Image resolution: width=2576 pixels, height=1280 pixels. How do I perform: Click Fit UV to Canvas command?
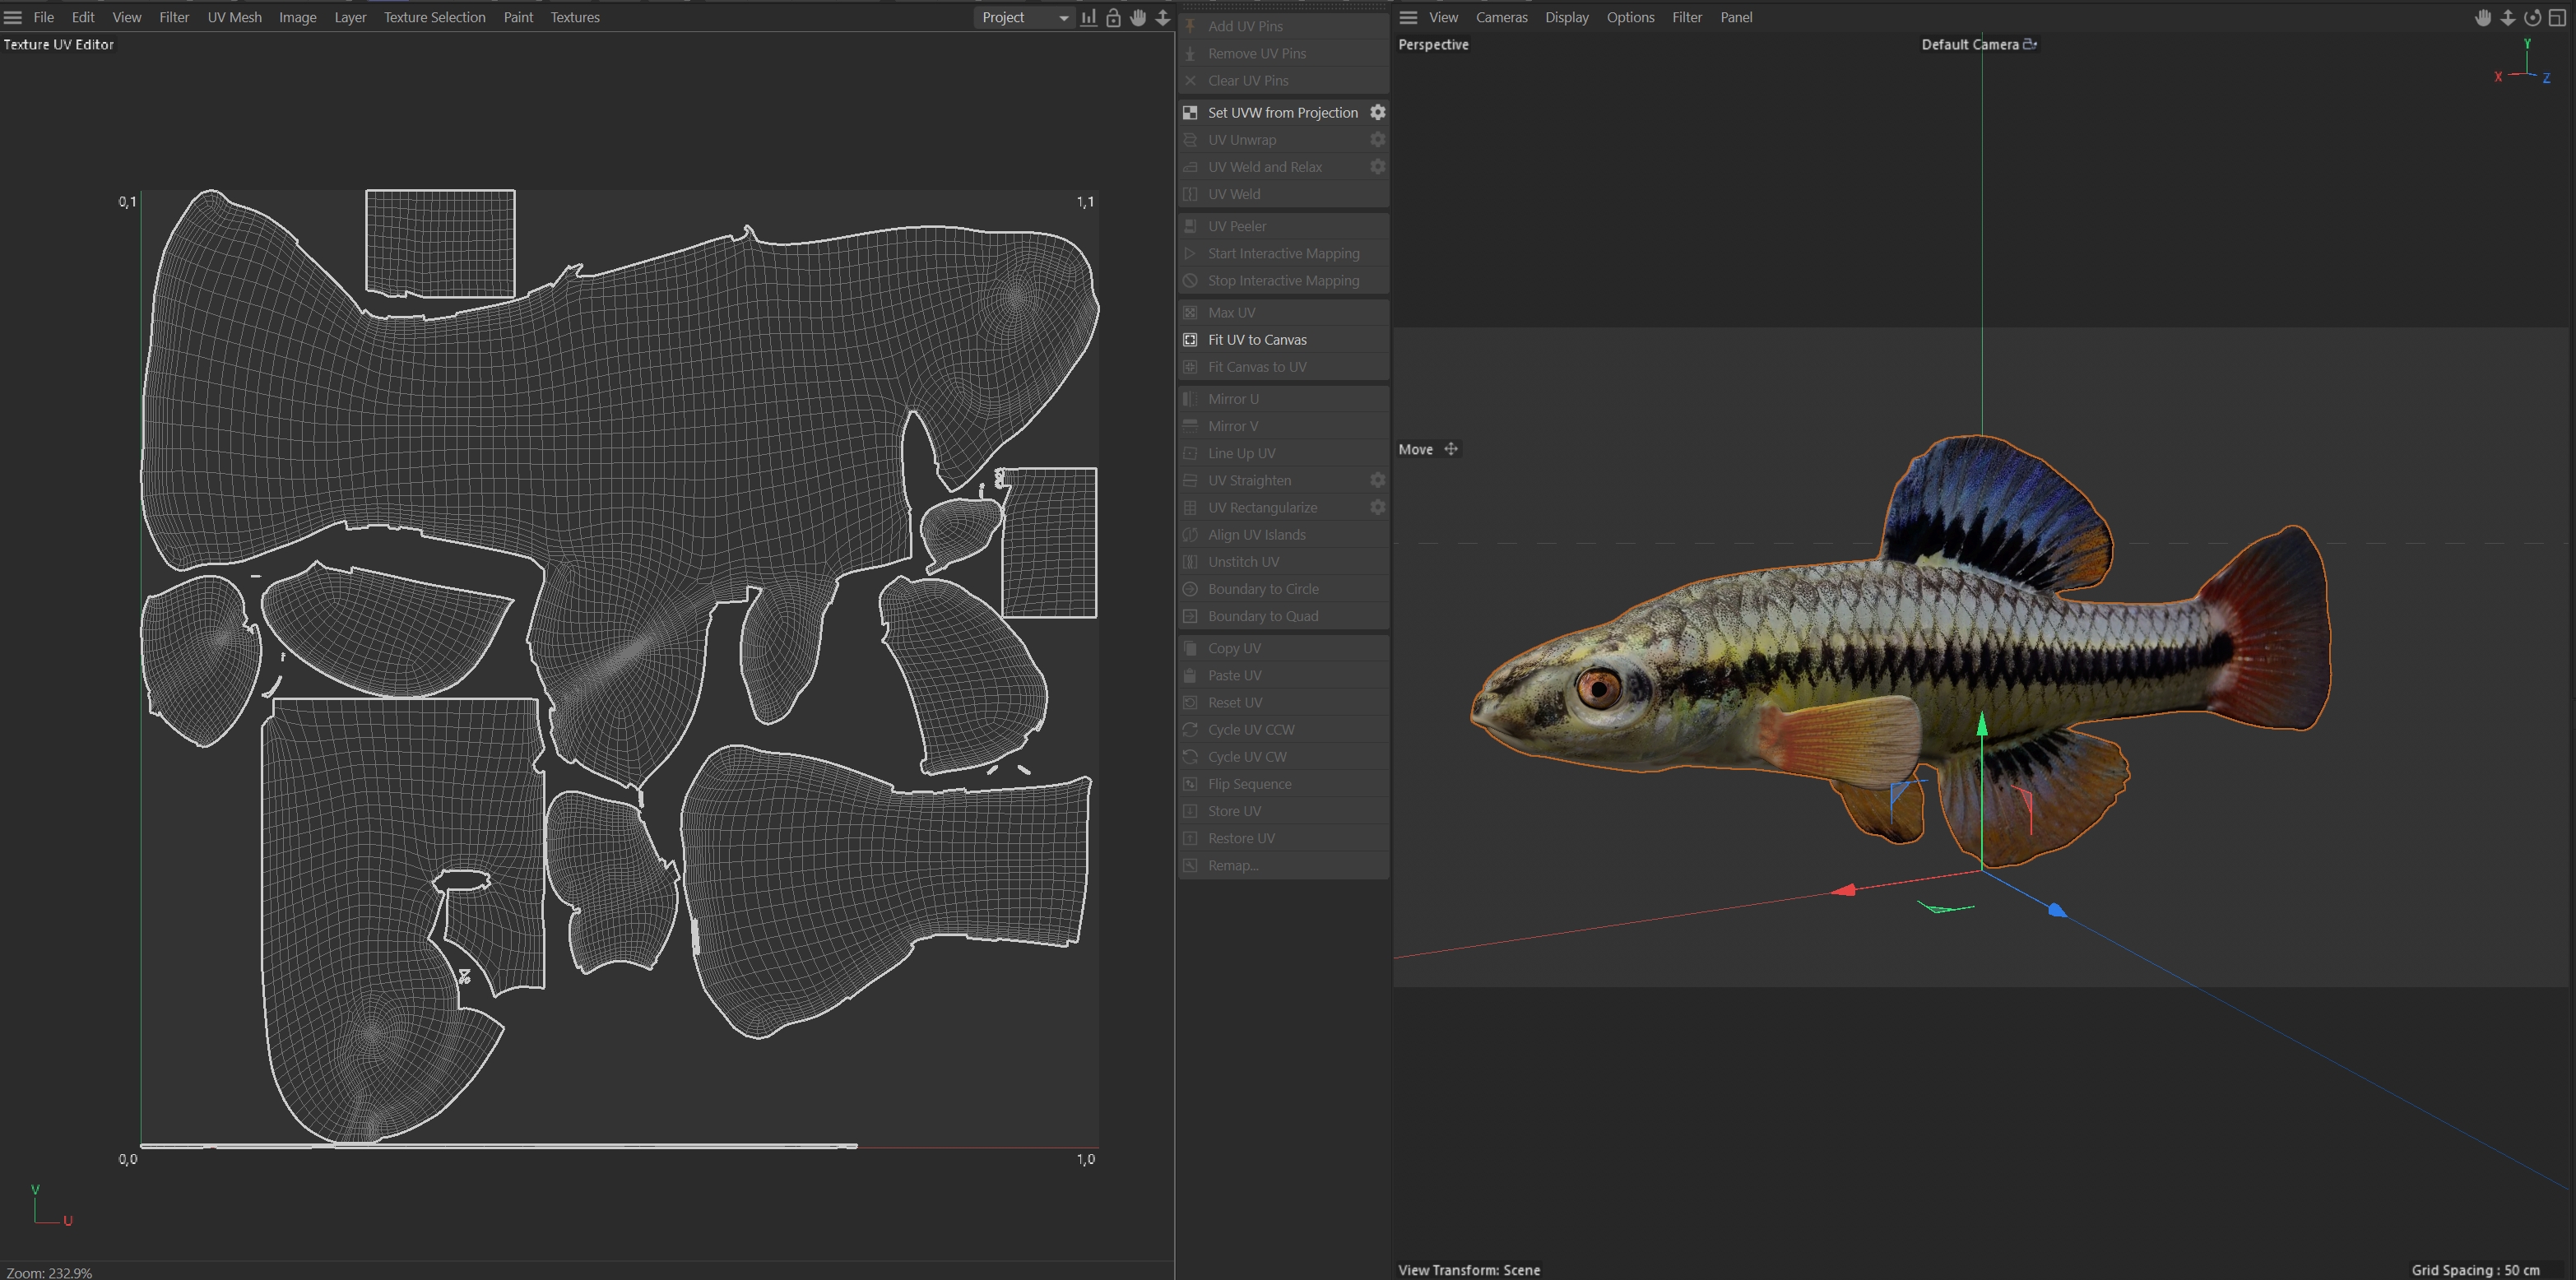coord(1257,339)
